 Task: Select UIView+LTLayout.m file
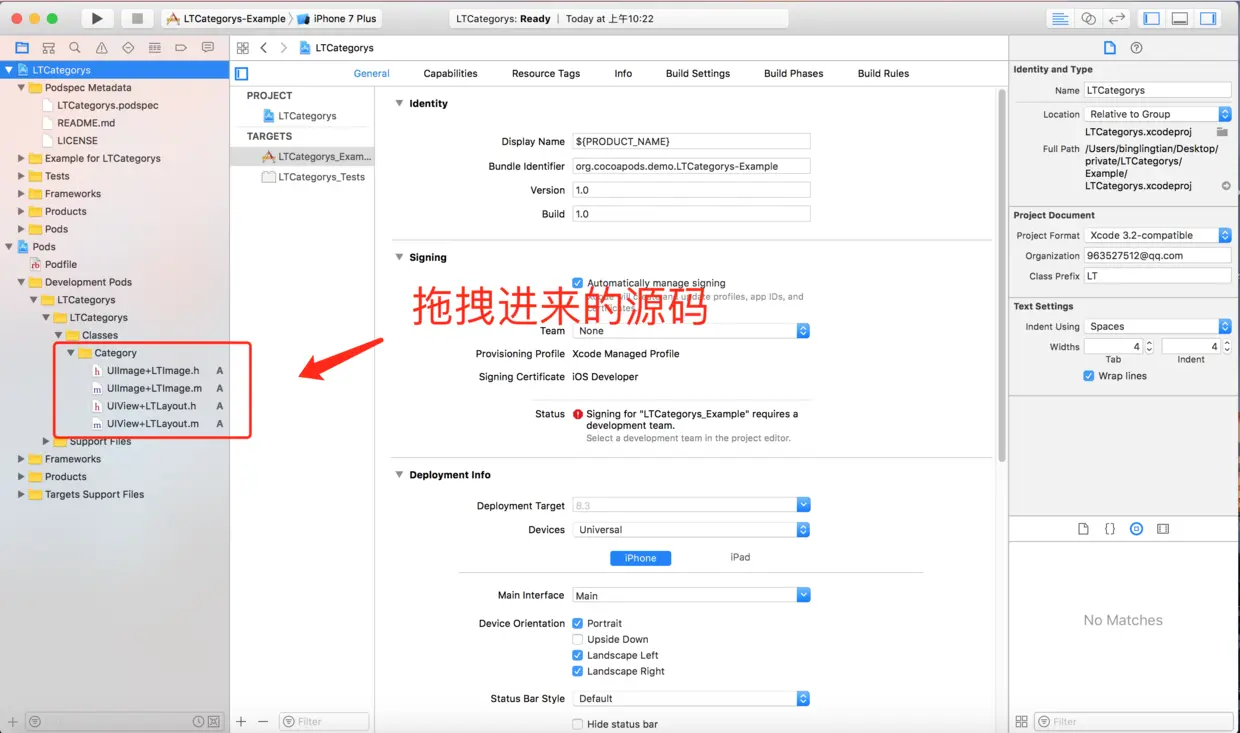pyautogui.click(x=152, y=424)
